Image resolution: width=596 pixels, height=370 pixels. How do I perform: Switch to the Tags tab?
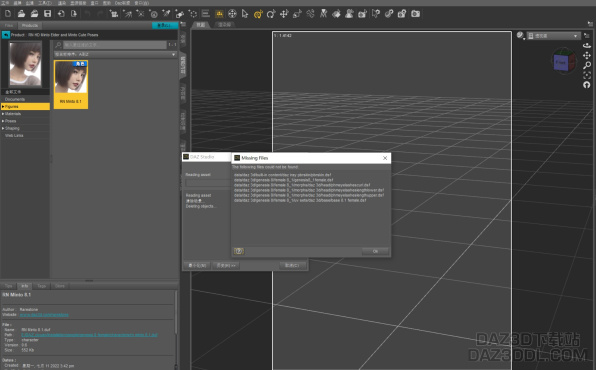point(42,286)
